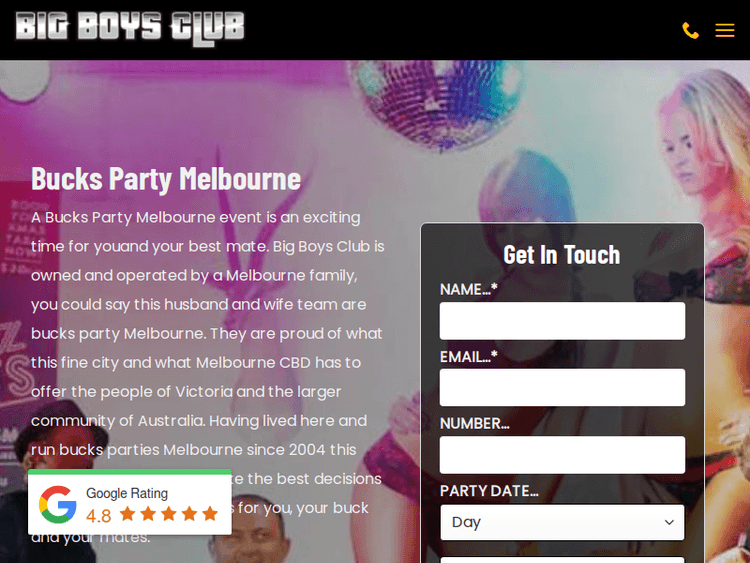
Task: Click the Bucks Party Melbourne heading
Action: [x=166, y=179]
